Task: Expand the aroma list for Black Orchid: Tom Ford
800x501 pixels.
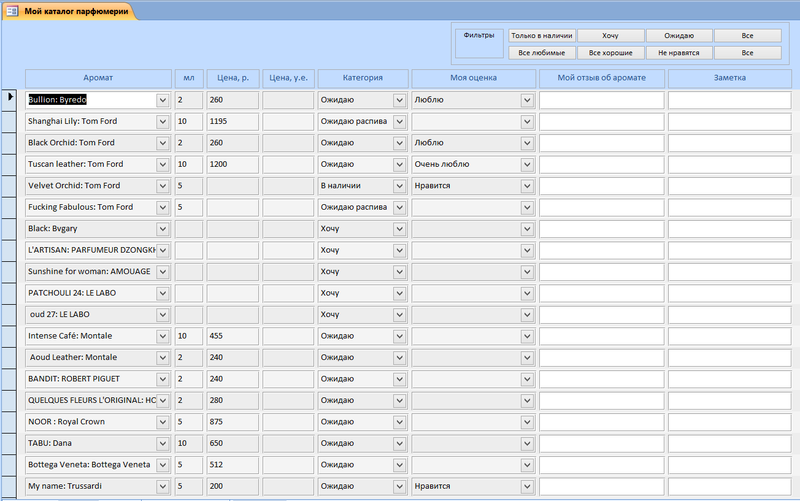Action: (x=163, y=143)
